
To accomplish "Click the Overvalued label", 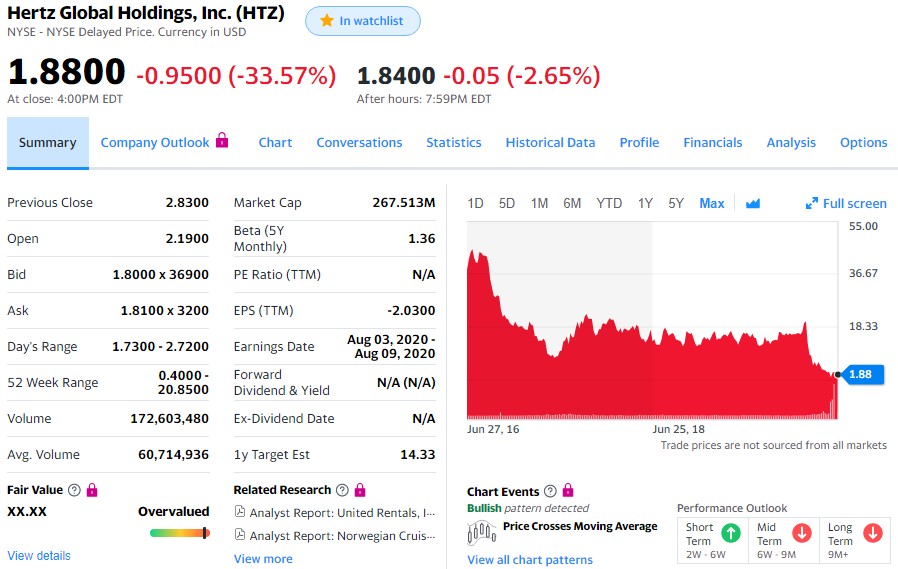I will (x=174, y=511).
